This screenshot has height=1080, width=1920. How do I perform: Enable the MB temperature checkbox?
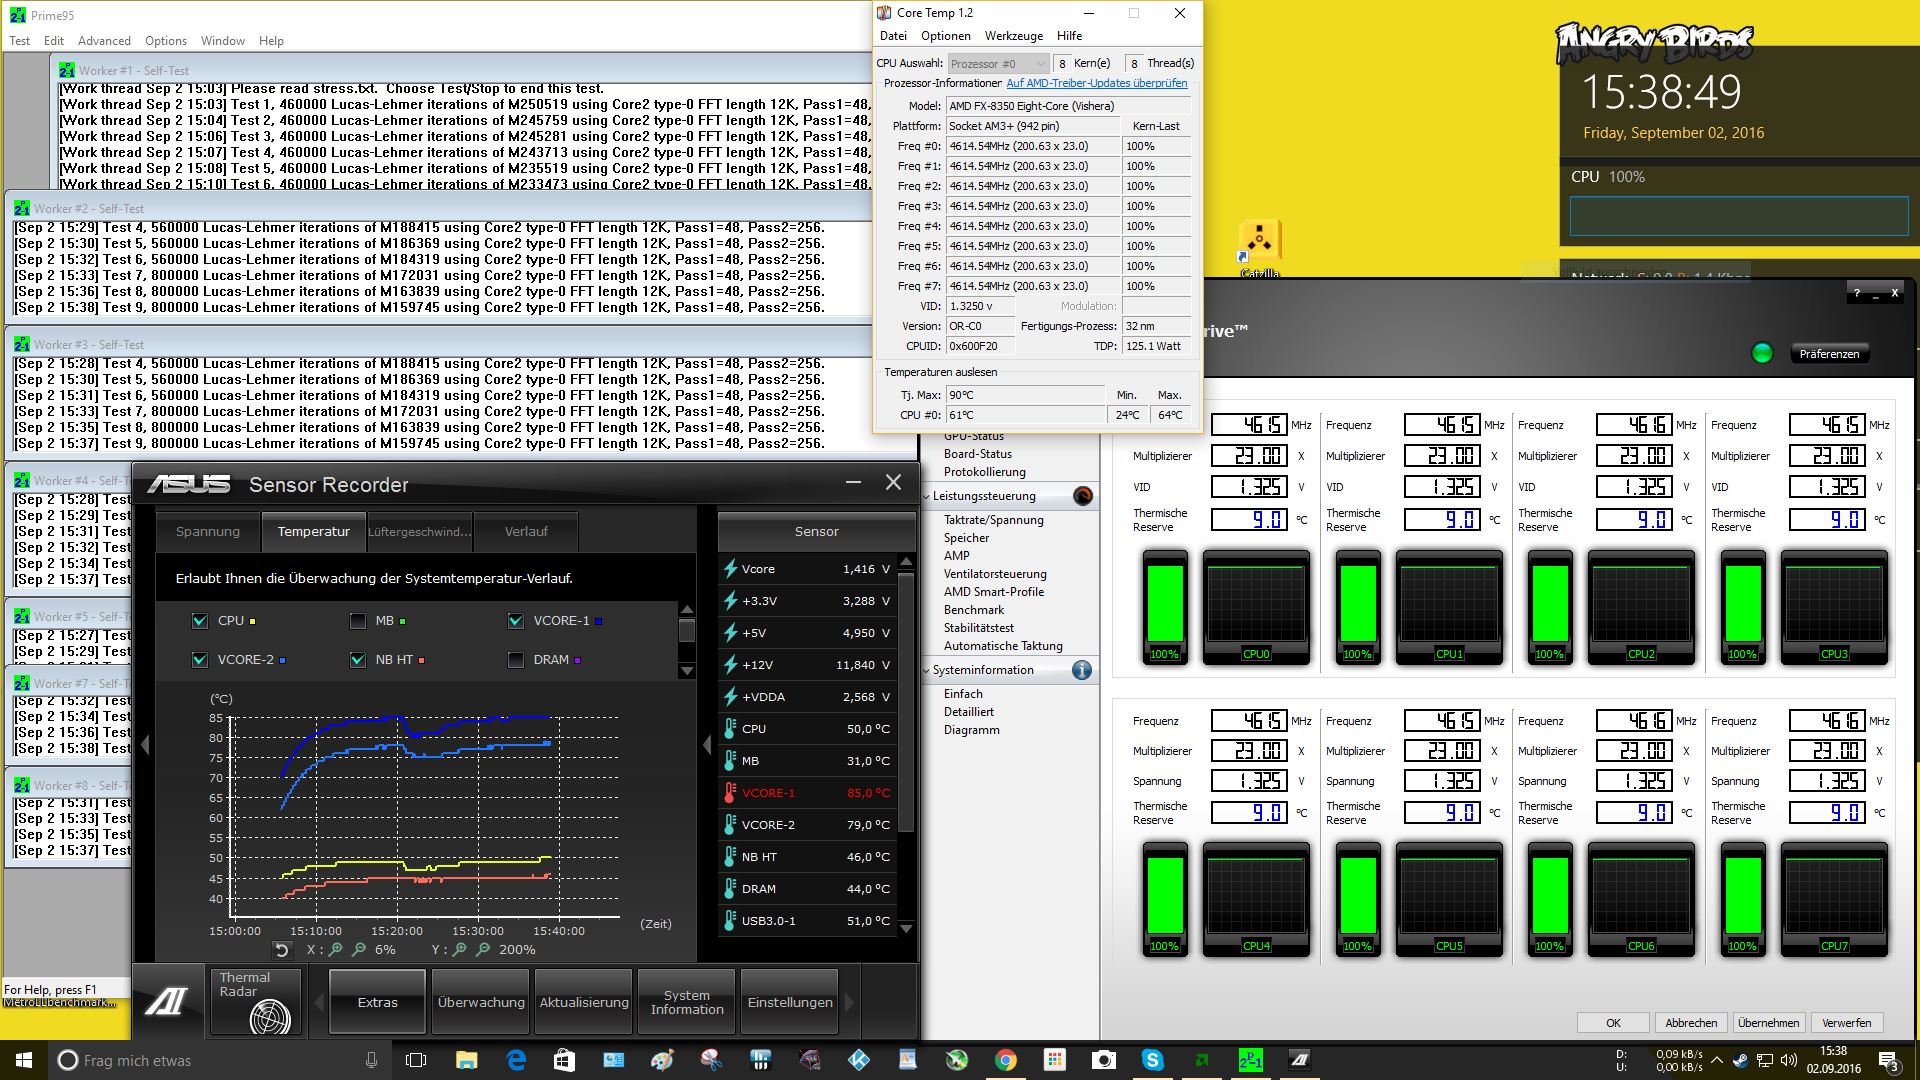358,621
